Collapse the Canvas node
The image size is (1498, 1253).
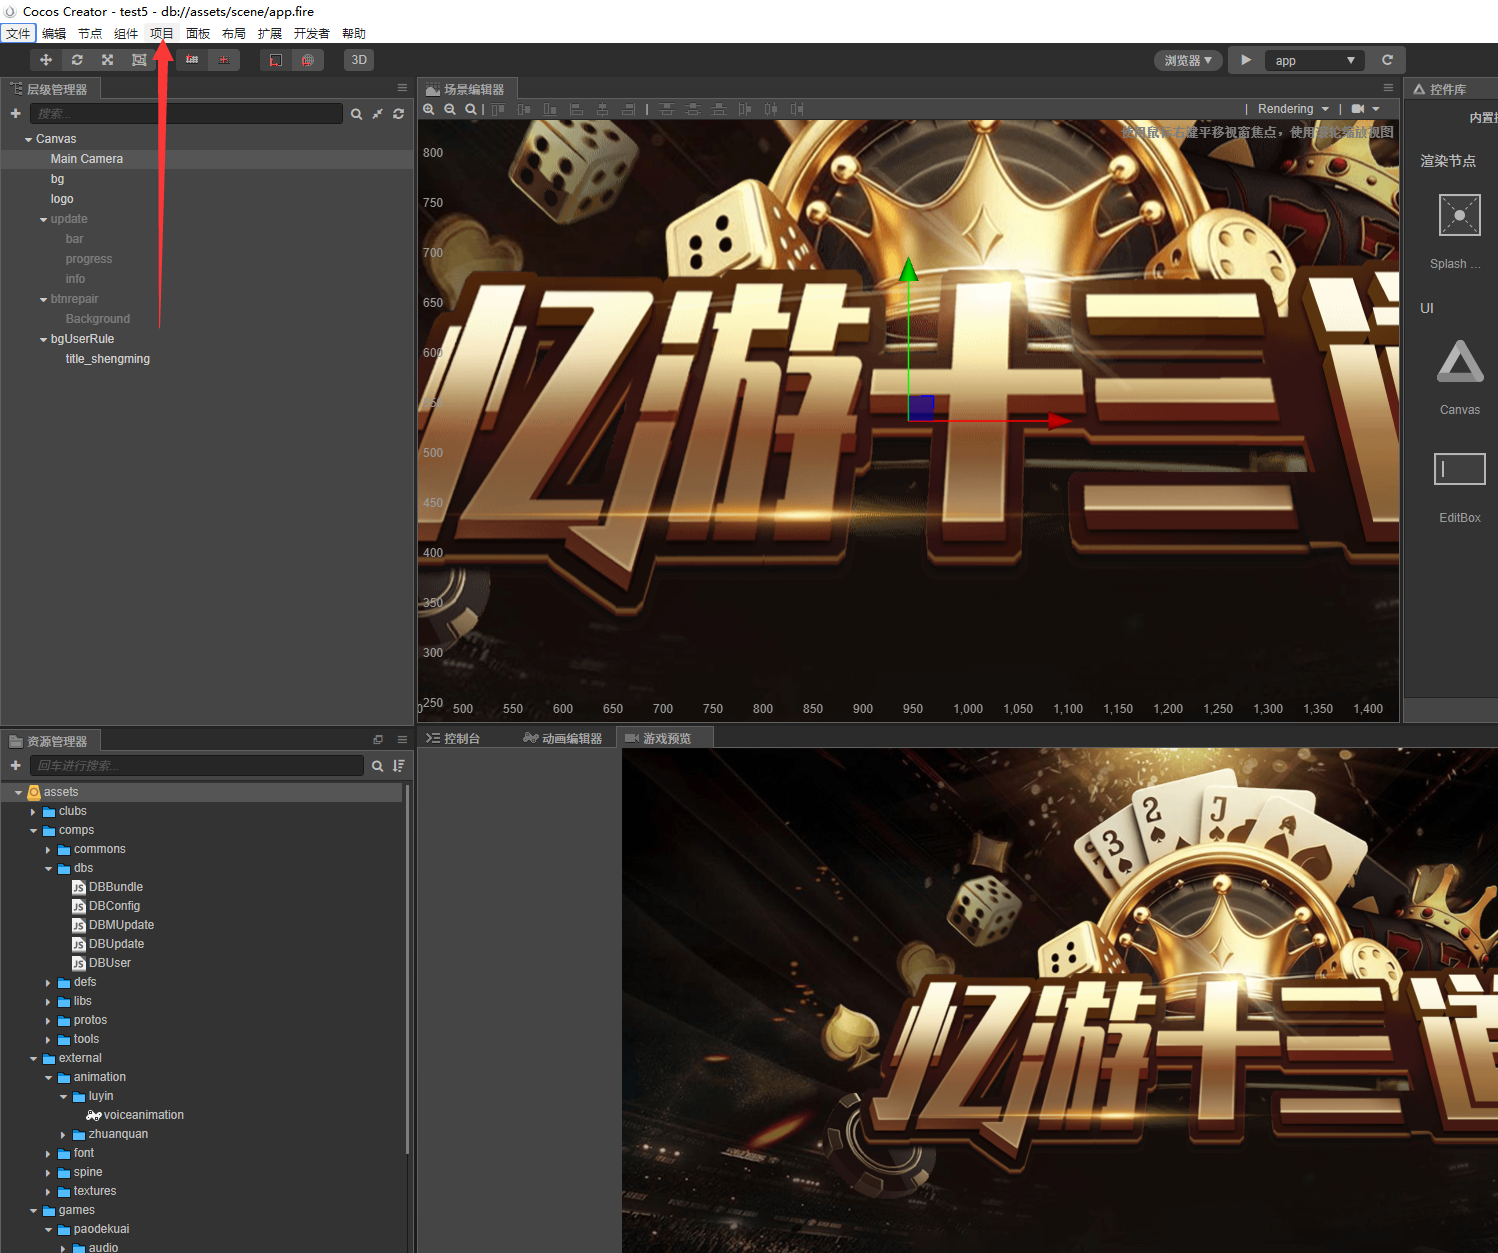(x=28, y=140)
